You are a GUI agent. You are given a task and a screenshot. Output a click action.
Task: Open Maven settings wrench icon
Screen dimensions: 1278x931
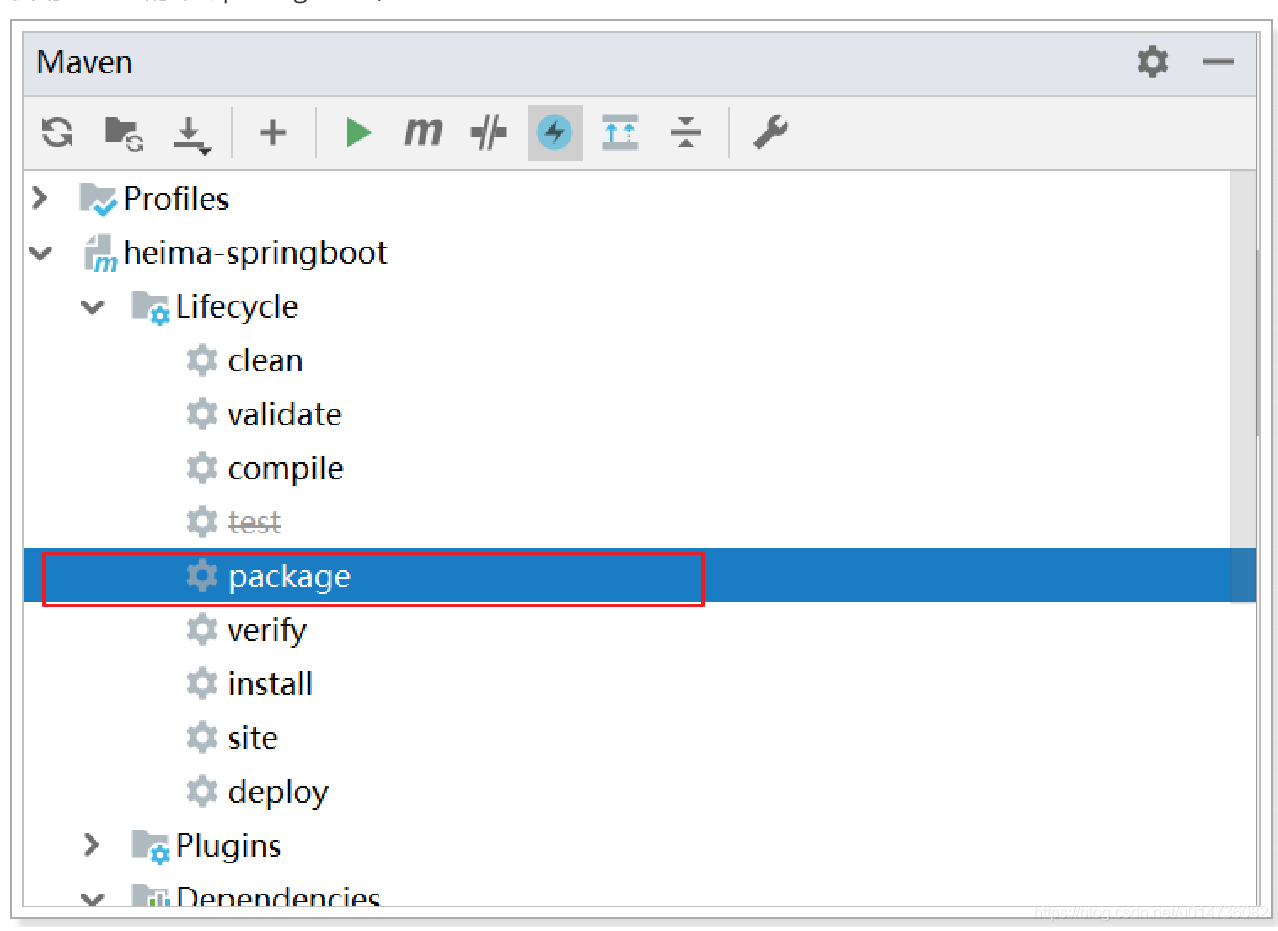pos(770,132)
